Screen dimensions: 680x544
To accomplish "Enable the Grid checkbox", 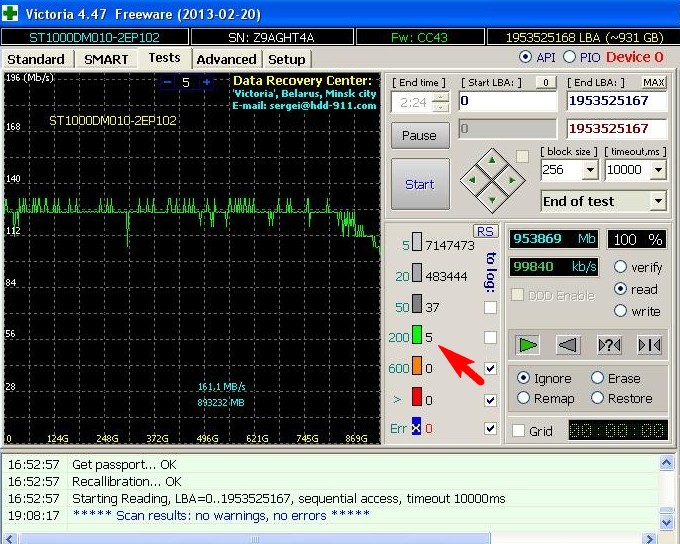I will tap(518, 431).
